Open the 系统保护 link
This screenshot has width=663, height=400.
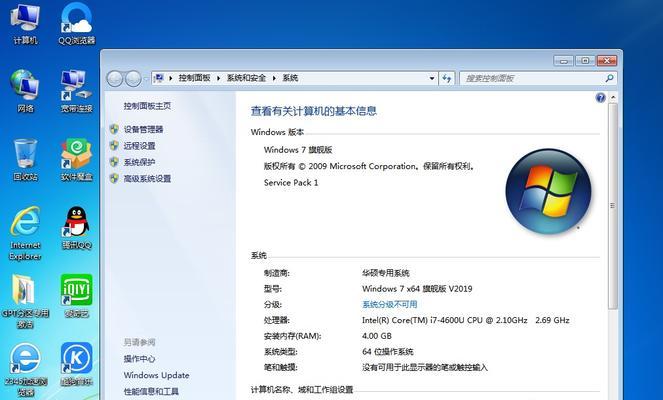[x=140, y=162]
